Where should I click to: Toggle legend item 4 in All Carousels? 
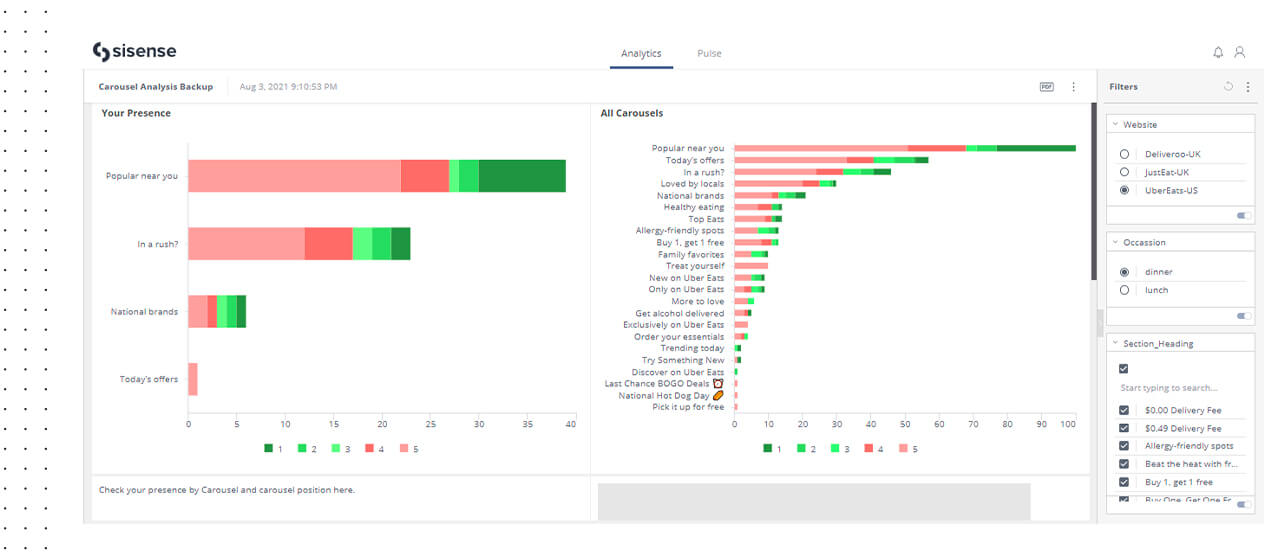tap(874, 449)
